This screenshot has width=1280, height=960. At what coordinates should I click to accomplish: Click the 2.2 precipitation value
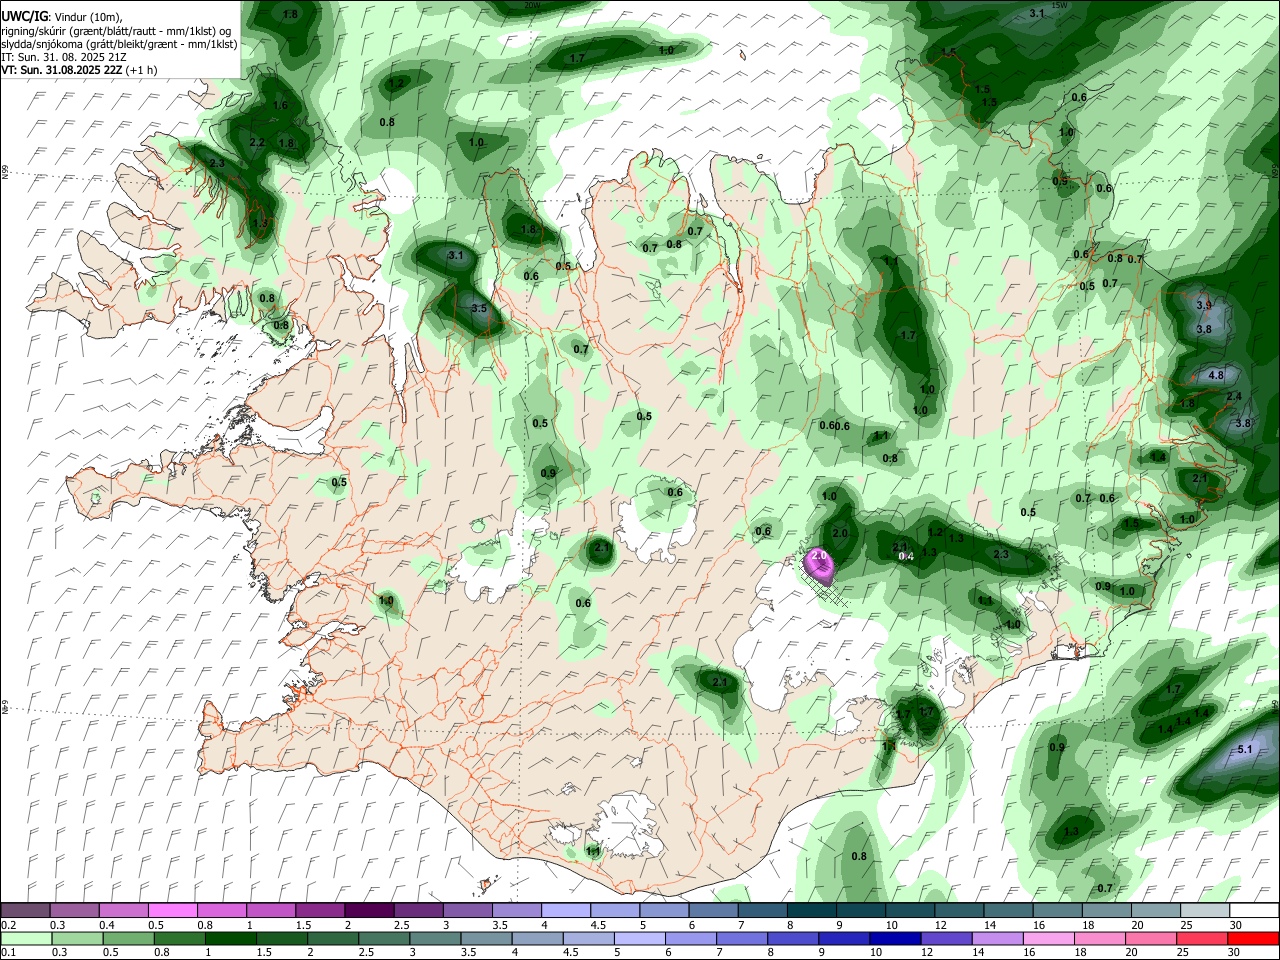[257, 143]
